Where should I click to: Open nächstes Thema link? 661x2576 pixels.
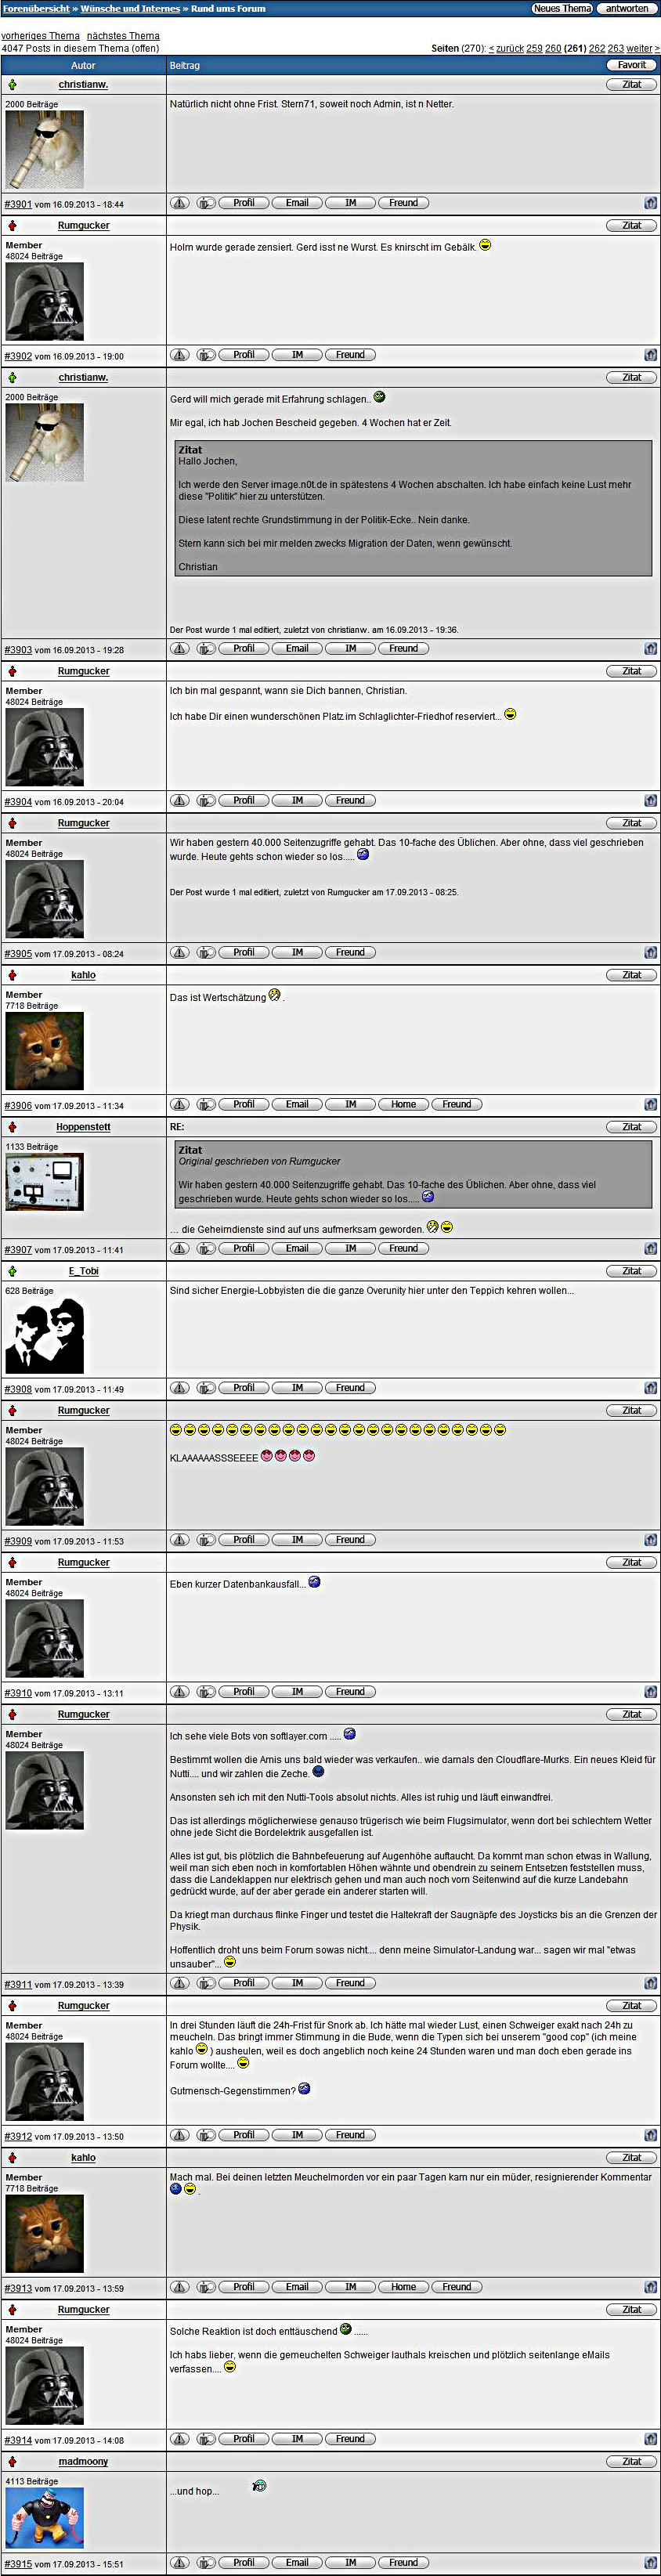(x=123, y=36)
